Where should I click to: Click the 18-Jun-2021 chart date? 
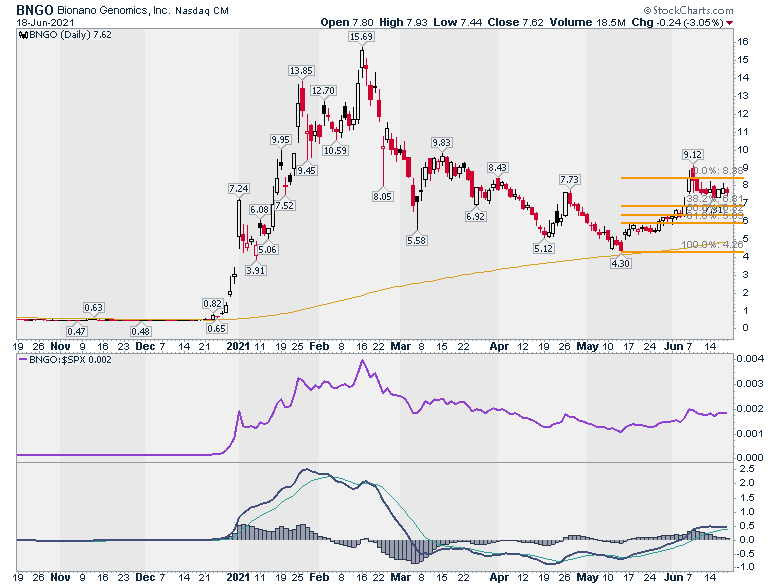(45, 22)
